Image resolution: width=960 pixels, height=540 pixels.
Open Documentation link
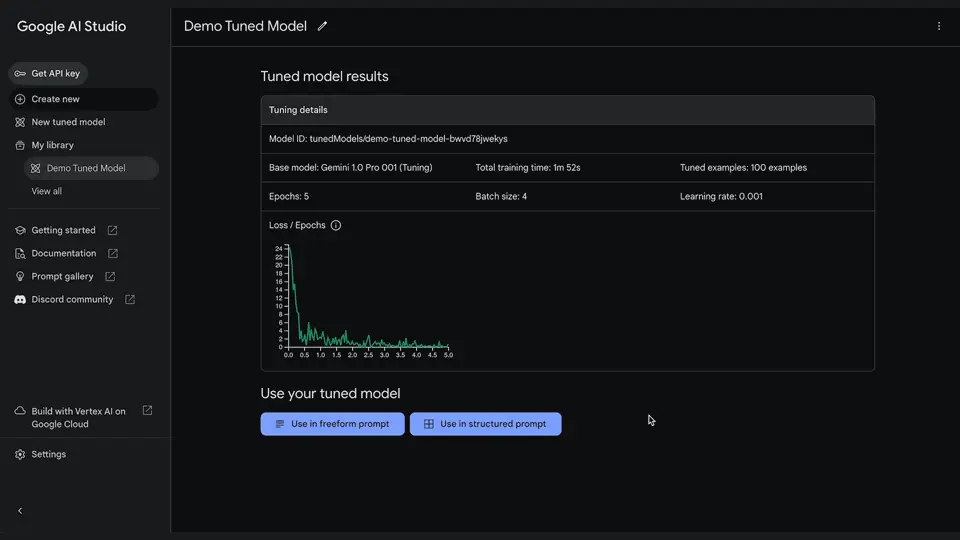[64, 253]
